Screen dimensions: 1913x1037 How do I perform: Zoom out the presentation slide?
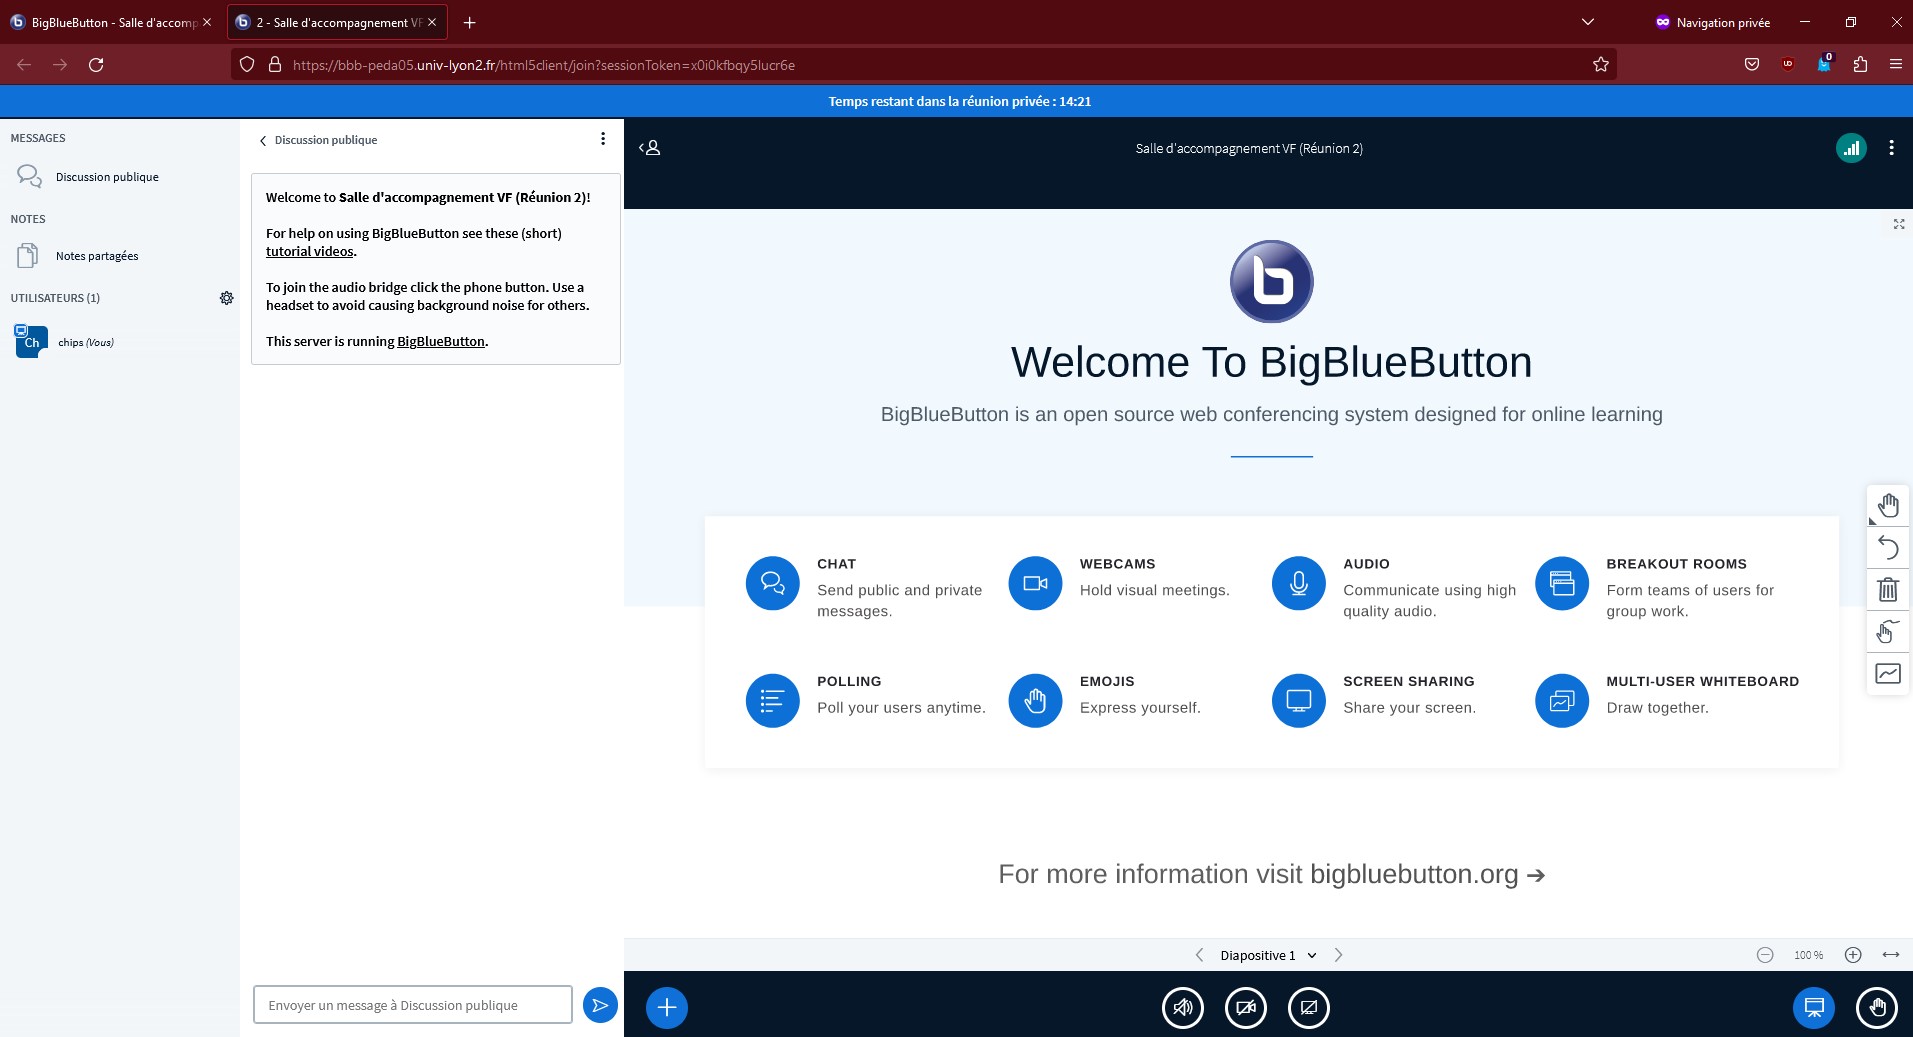coord(1764,955)
